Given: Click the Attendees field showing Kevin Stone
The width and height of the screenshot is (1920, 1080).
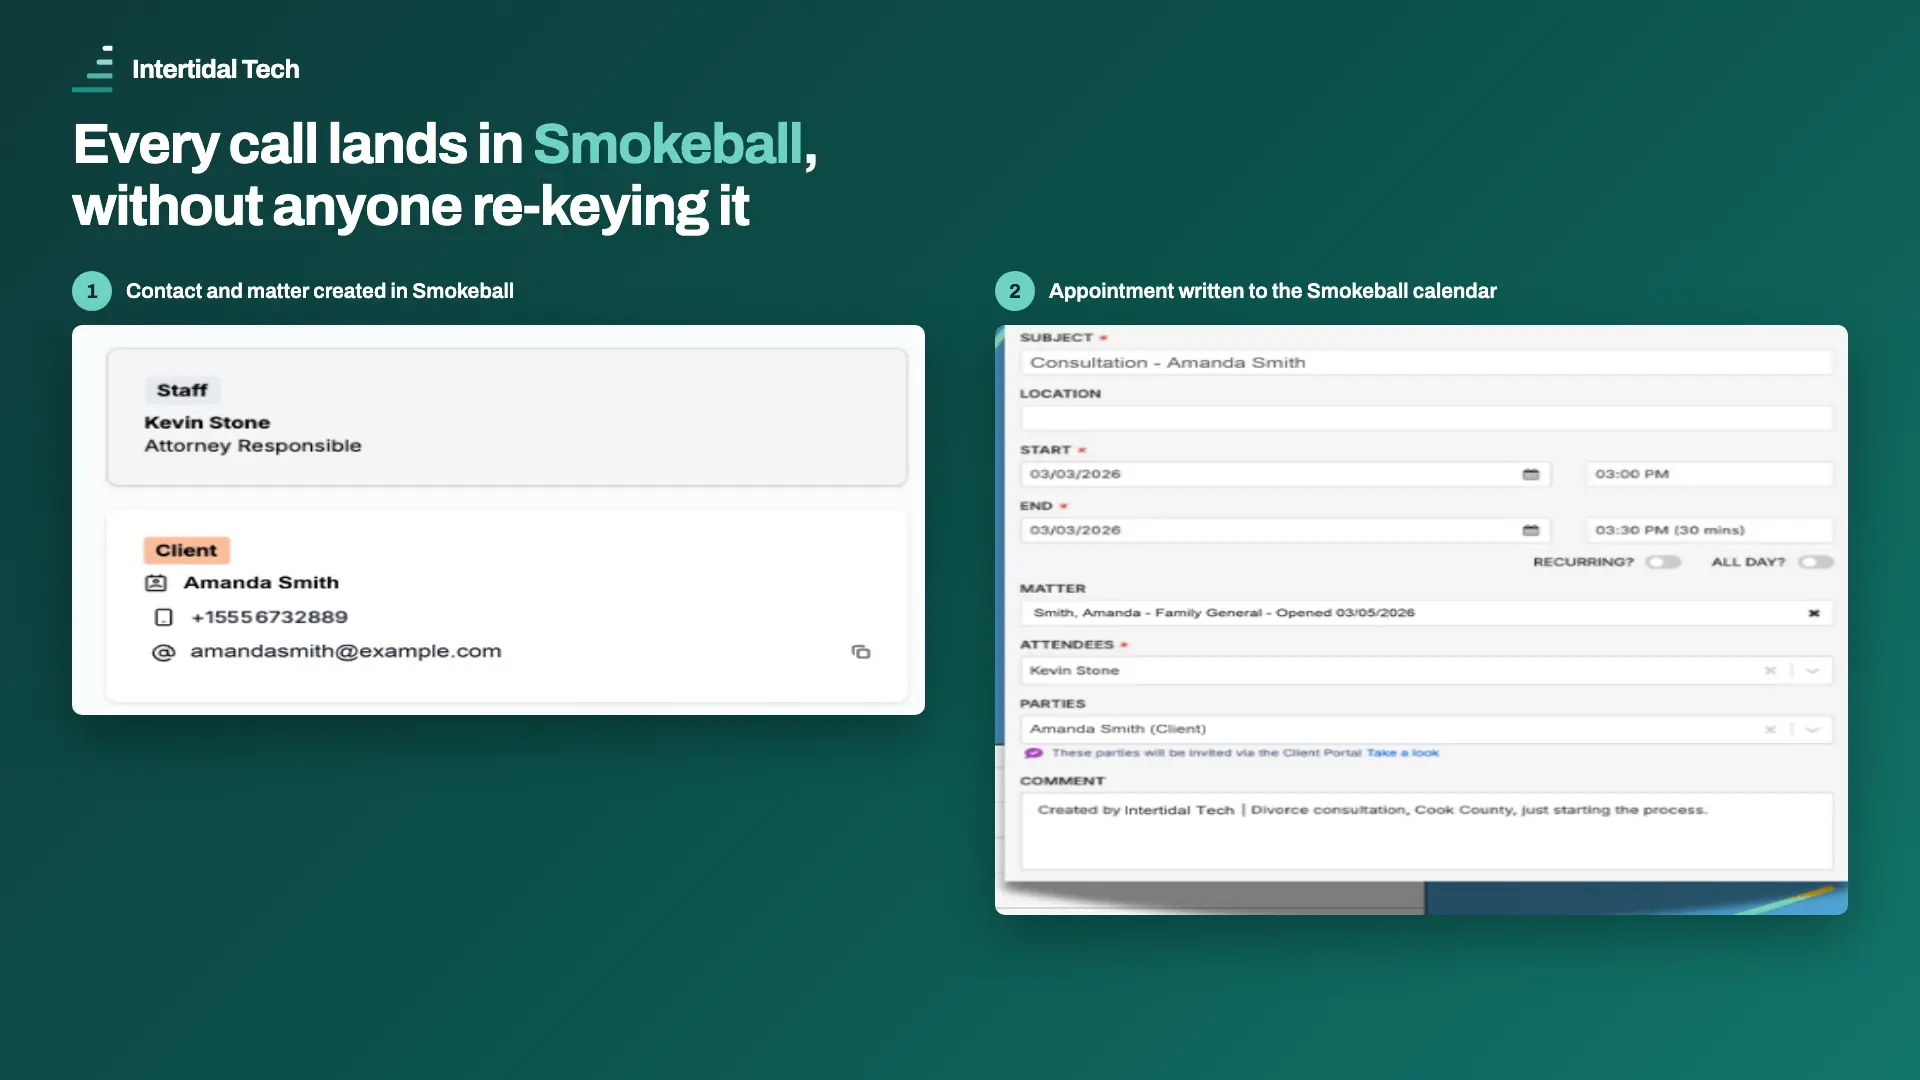Looking at the screenshot, I should coord(1427,671).
